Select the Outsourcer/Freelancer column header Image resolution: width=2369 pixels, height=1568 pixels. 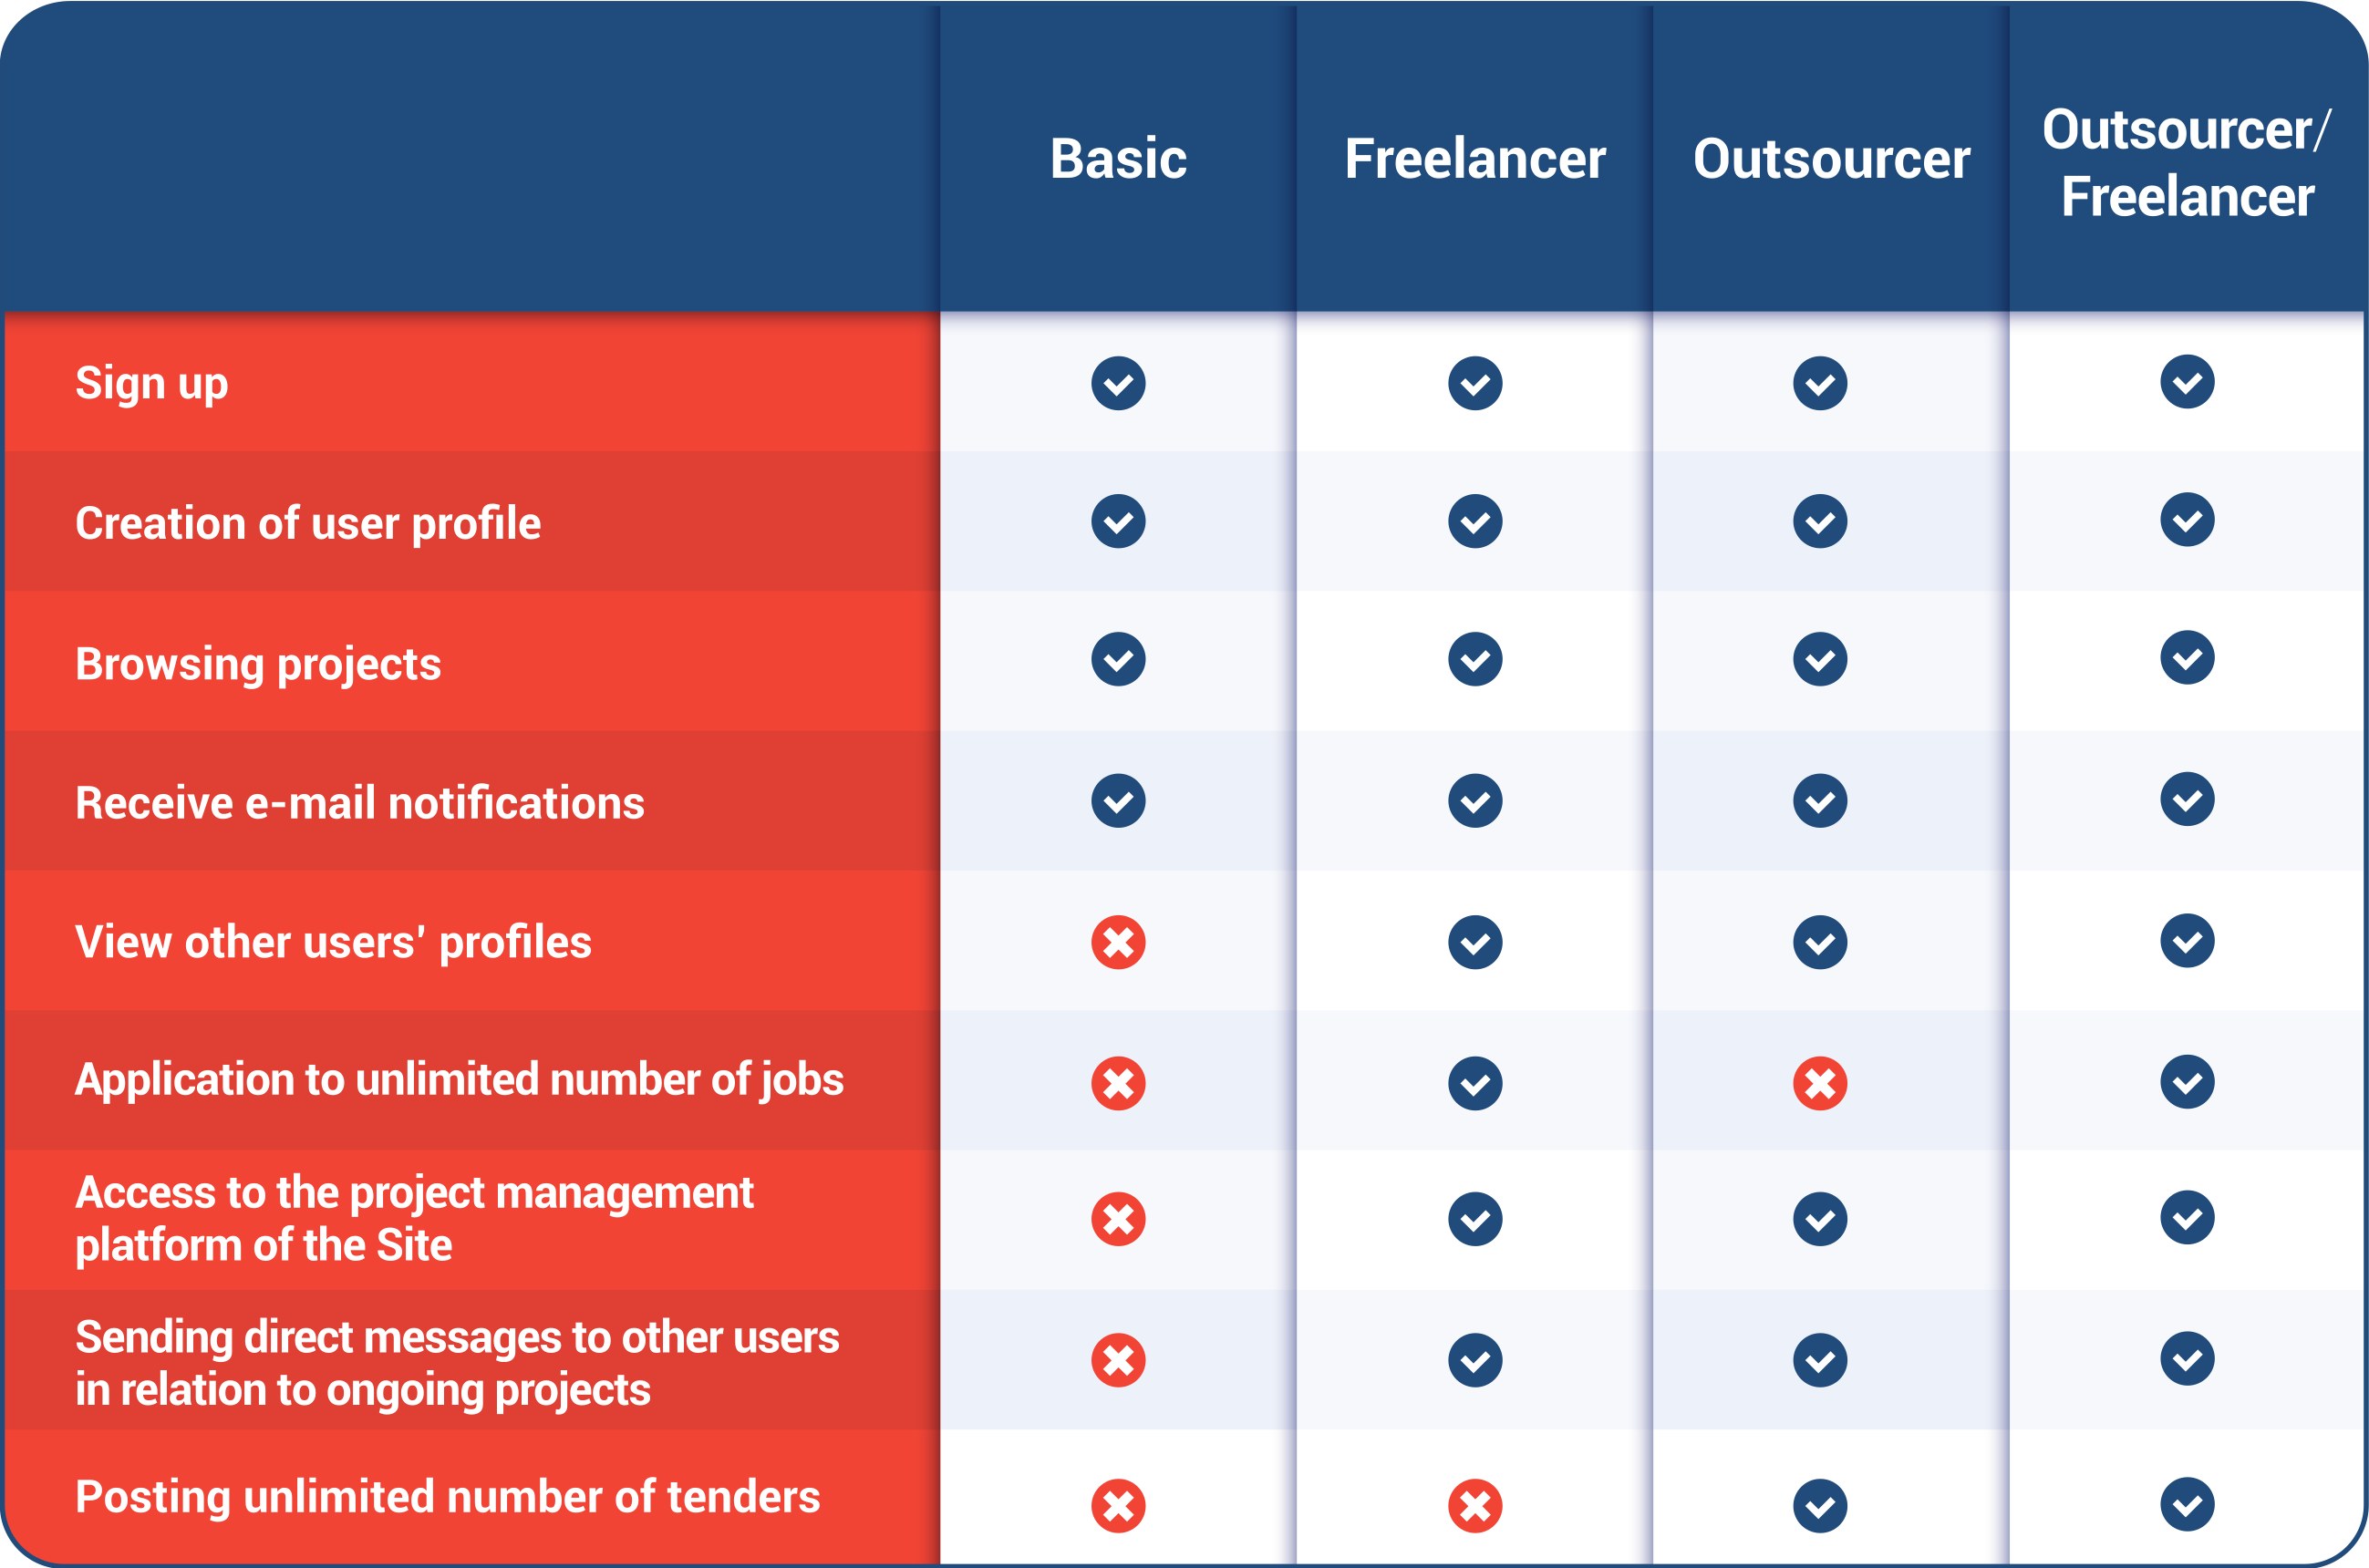pos(2187,163)
